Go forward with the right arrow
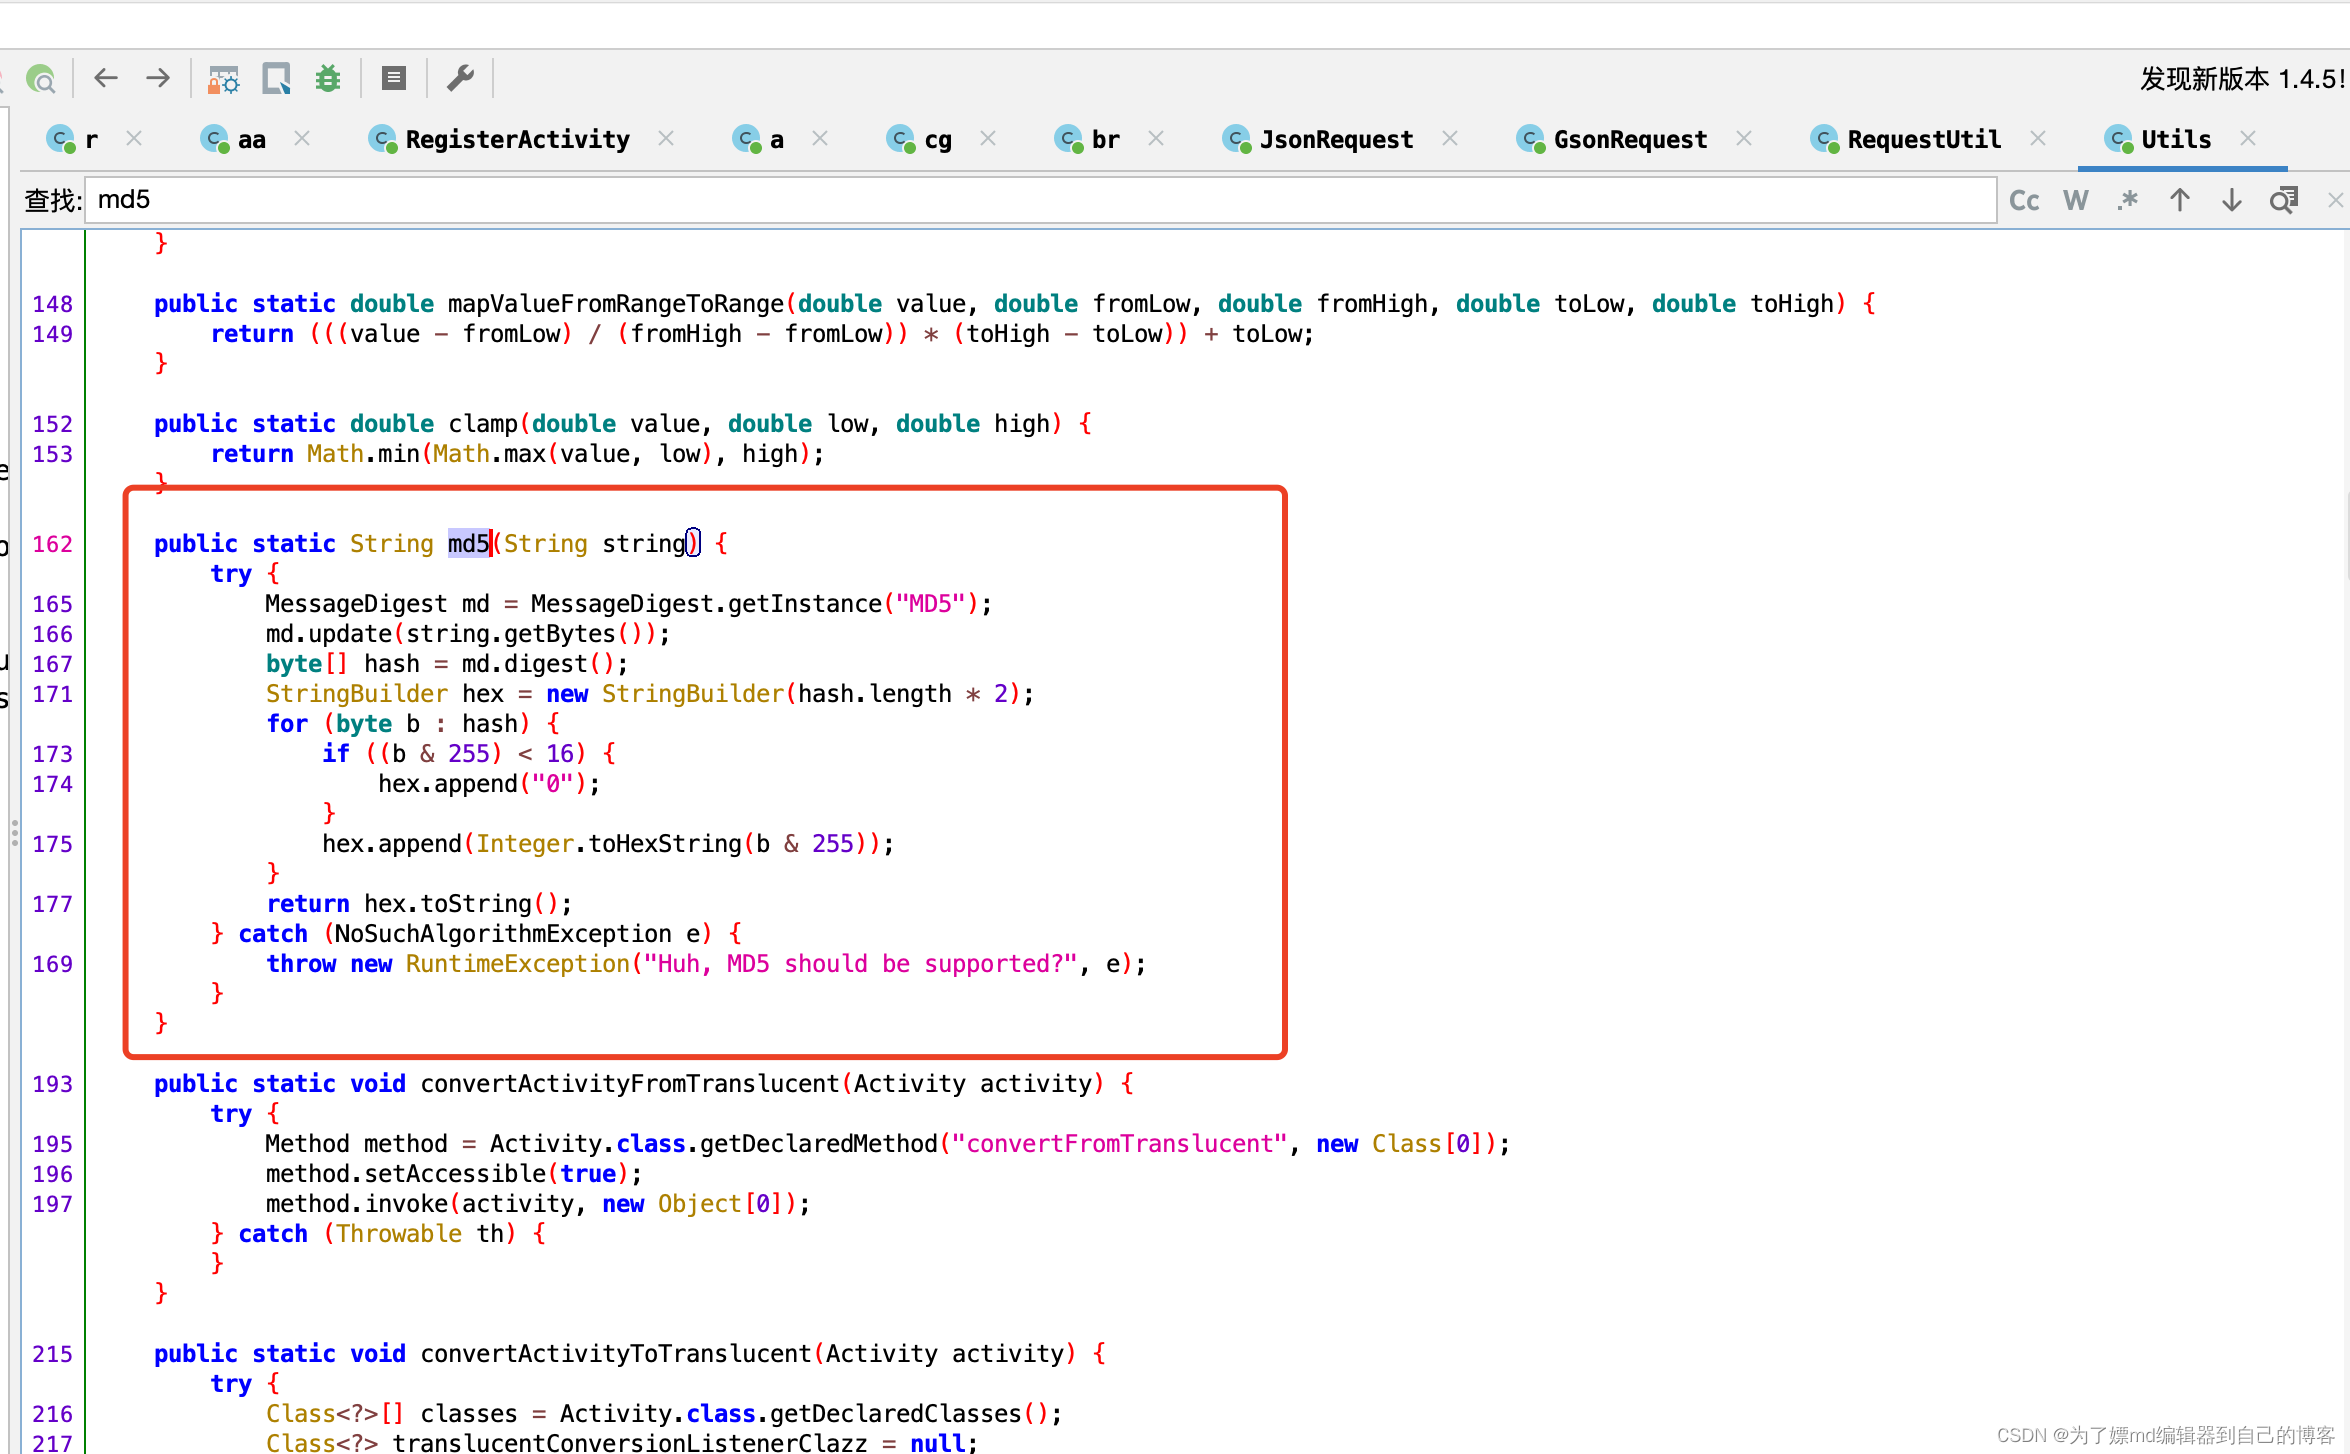The width and height of the screenshot is (2350, 1454). pyautogui.click(x=158, y=78)
